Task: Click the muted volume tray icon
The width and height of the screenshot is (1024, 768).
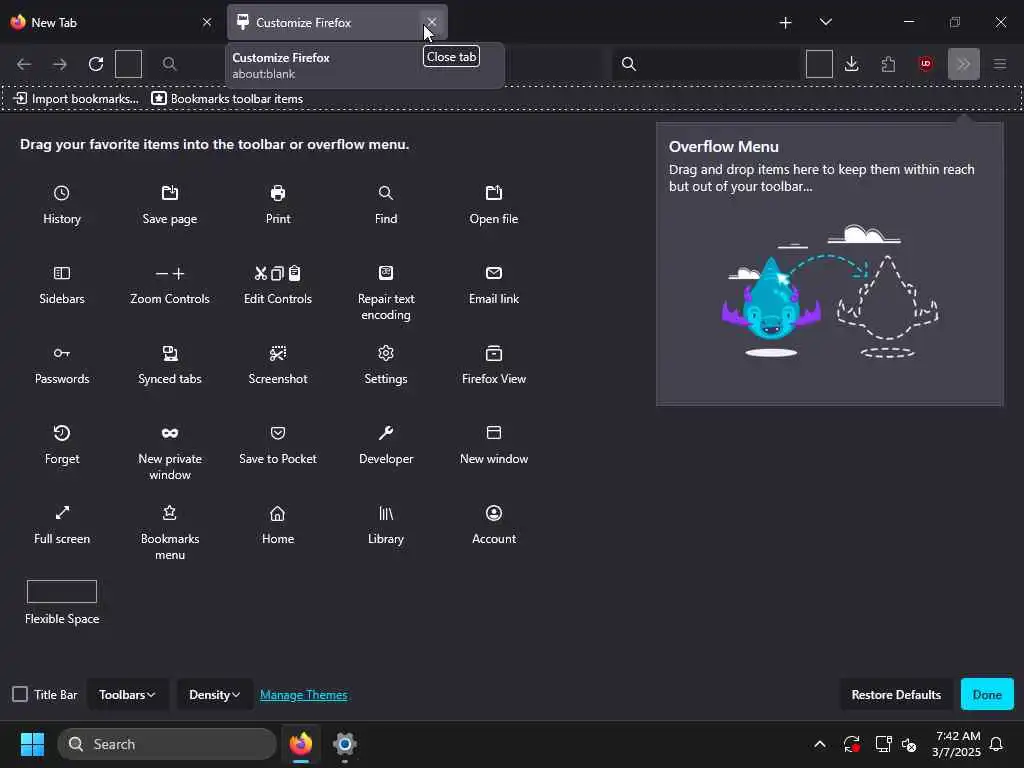Action: click(909, 744)
